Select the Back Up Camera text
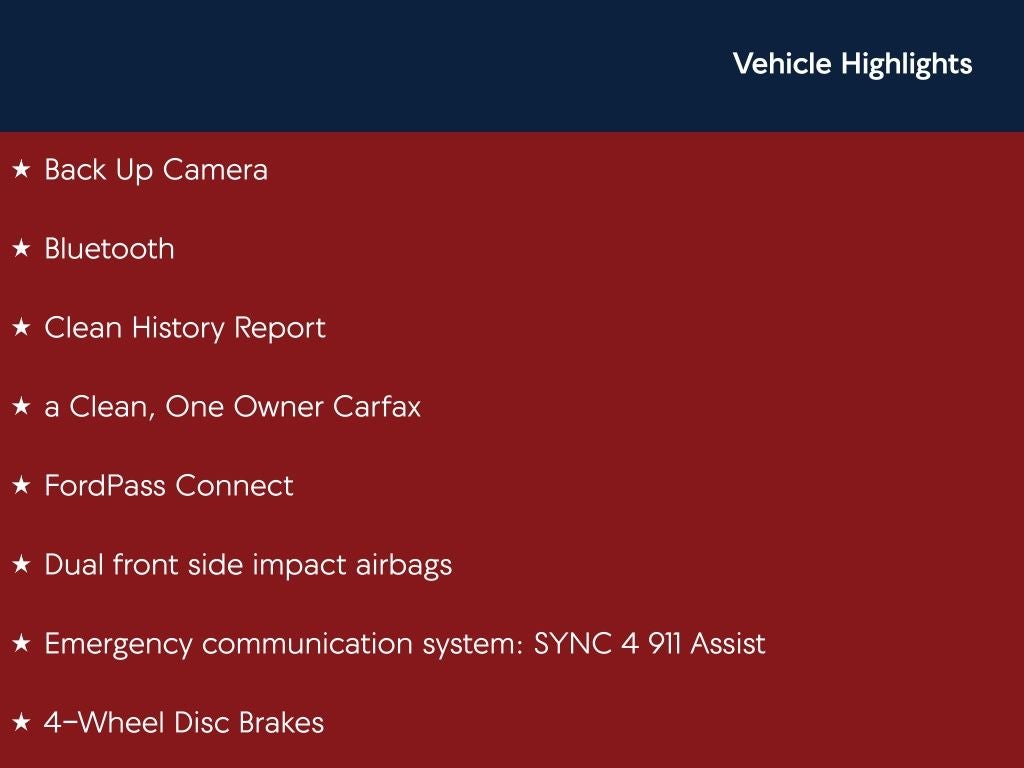Viewport: 1024px width, 768px height. (x=156, y=170)
